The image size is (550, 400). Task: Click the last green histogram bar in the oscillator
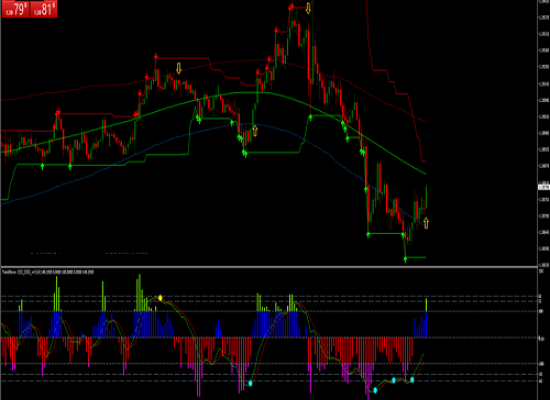[427, 305]
